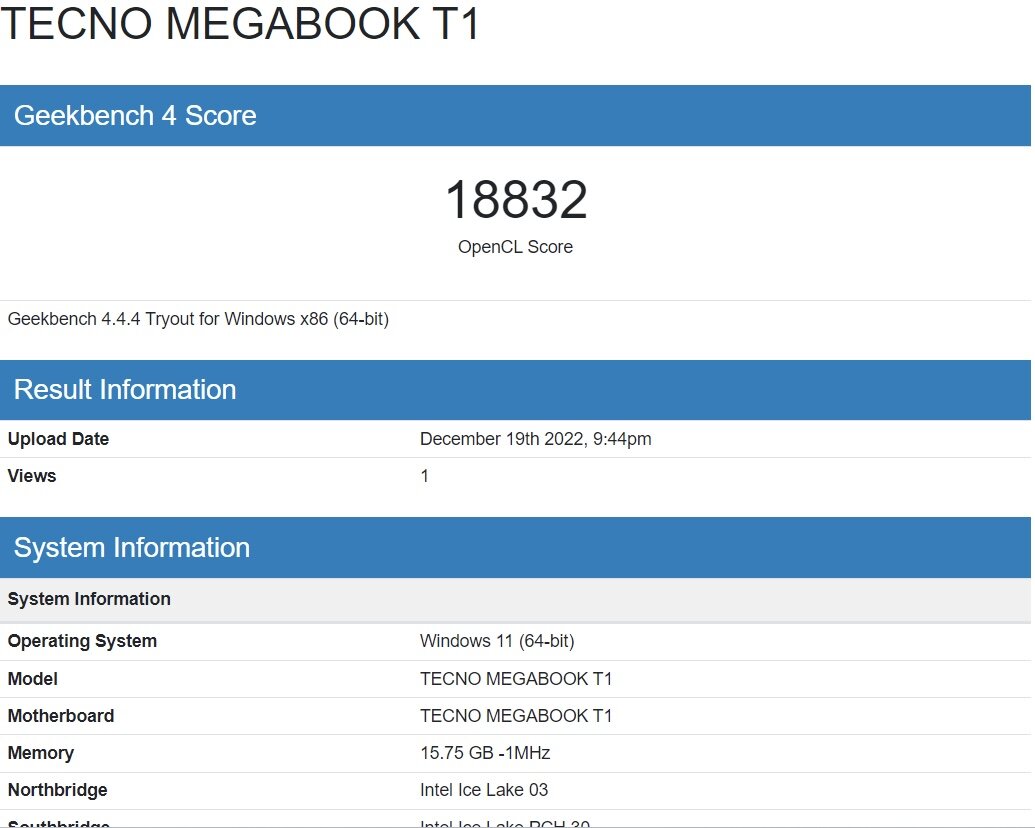Click the Operating System label
The height and width of the screenshot is (828, 1035).
coord(82,641)
